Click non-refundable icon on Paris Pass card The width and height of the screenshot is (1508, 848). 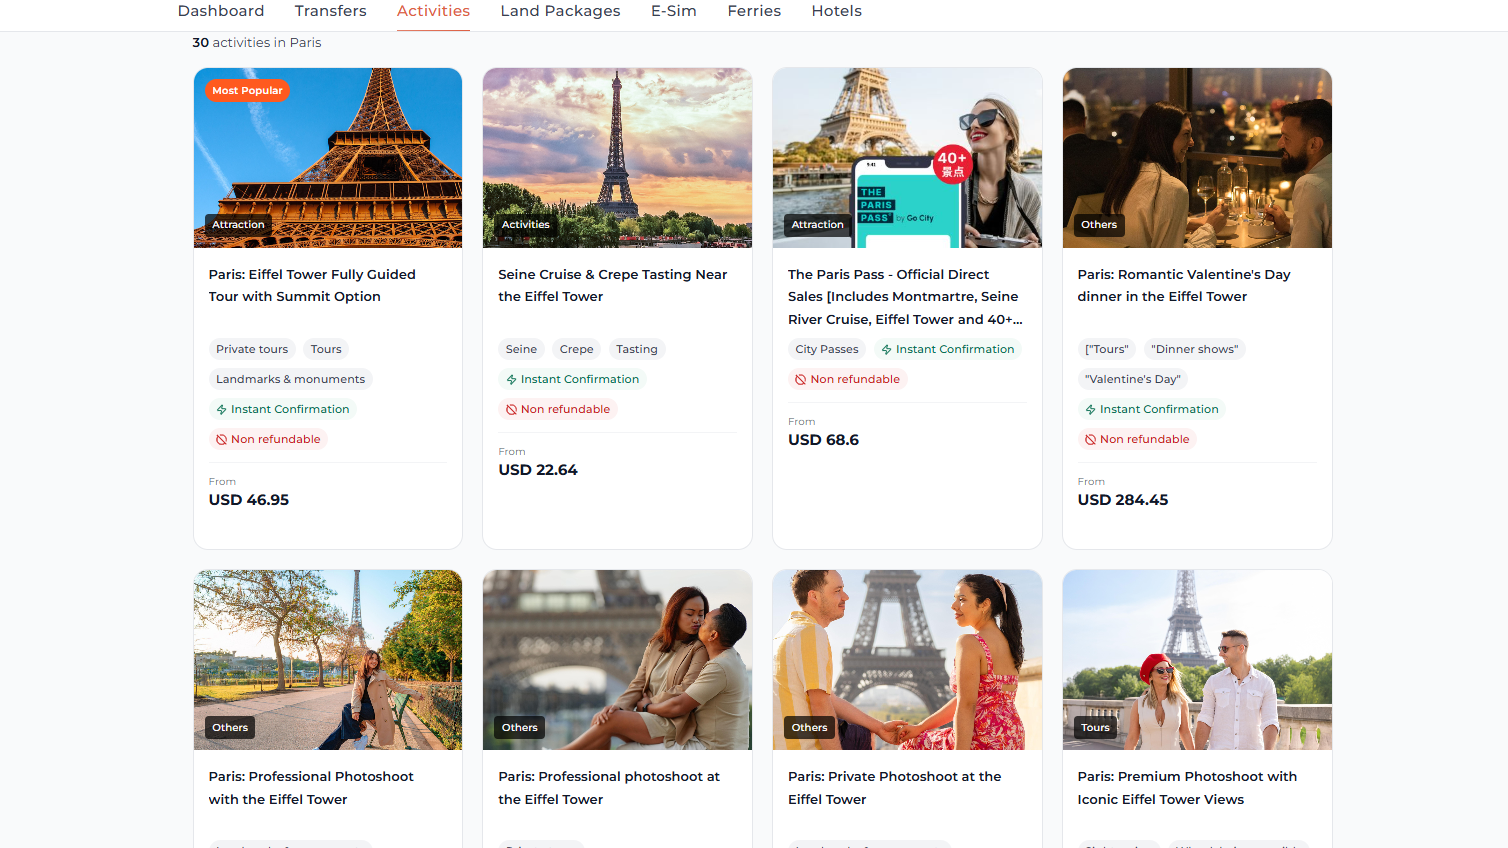801,379
